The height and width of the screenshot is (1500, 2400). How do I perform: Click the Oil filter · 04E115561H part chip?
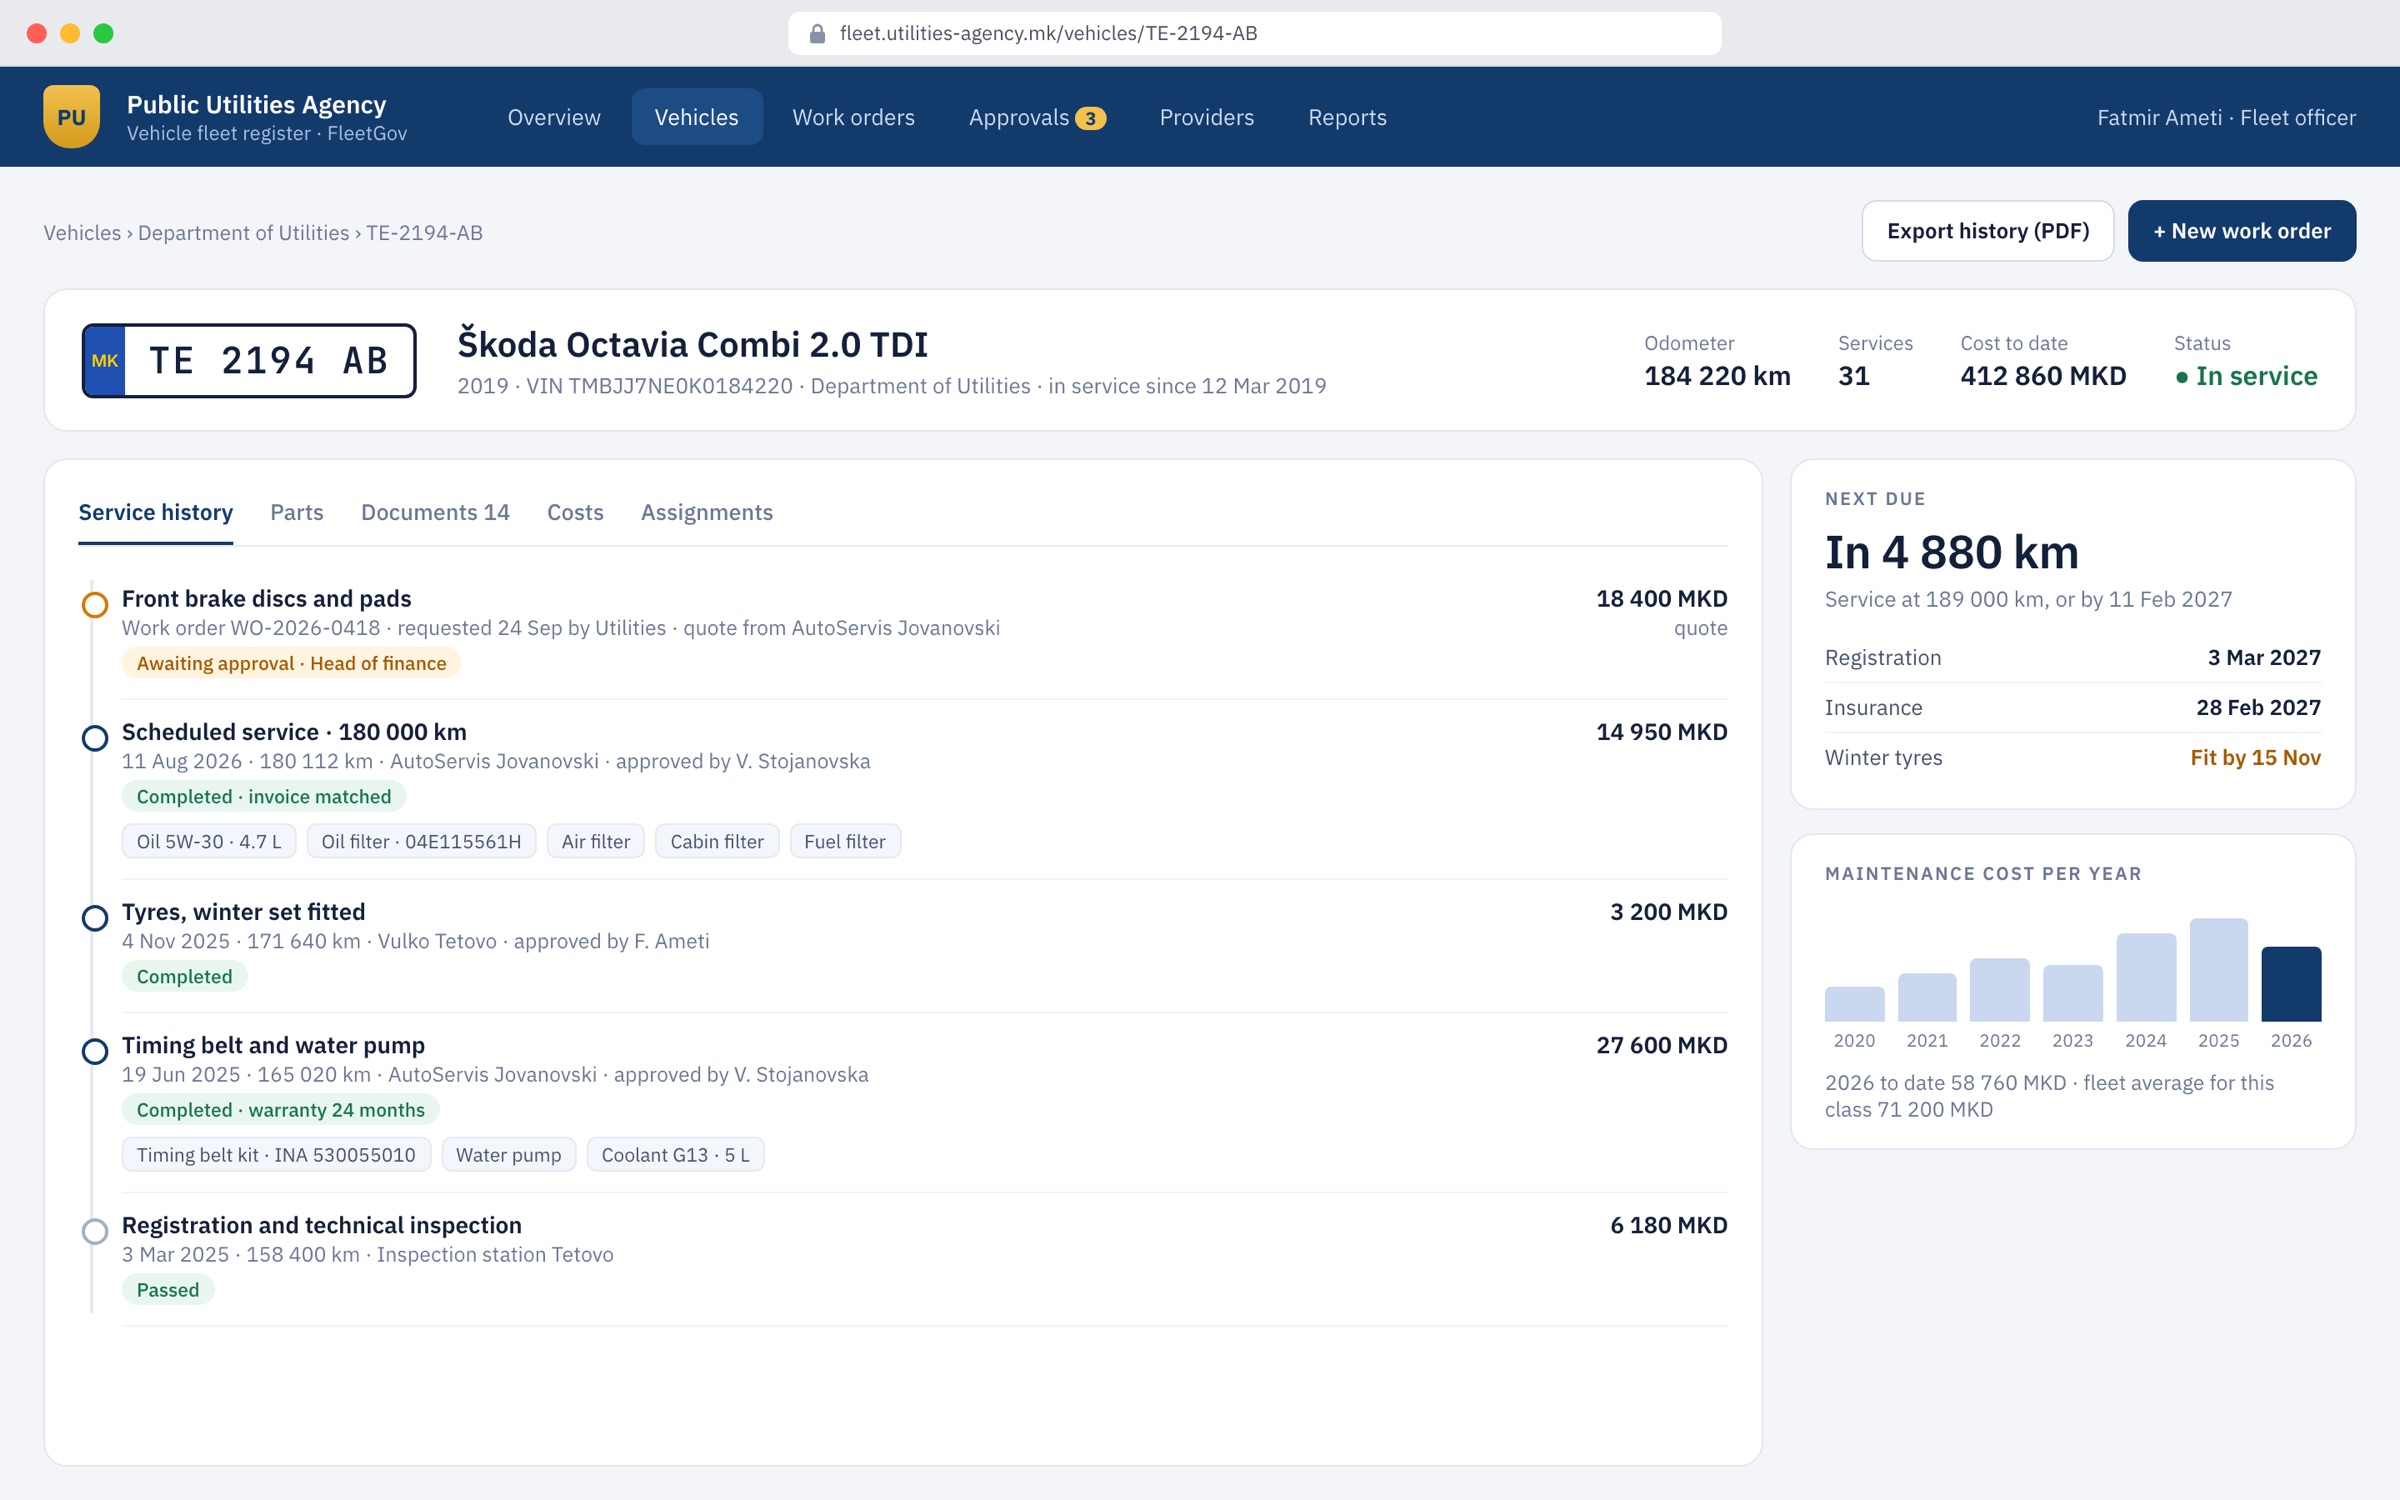(421, 841)
